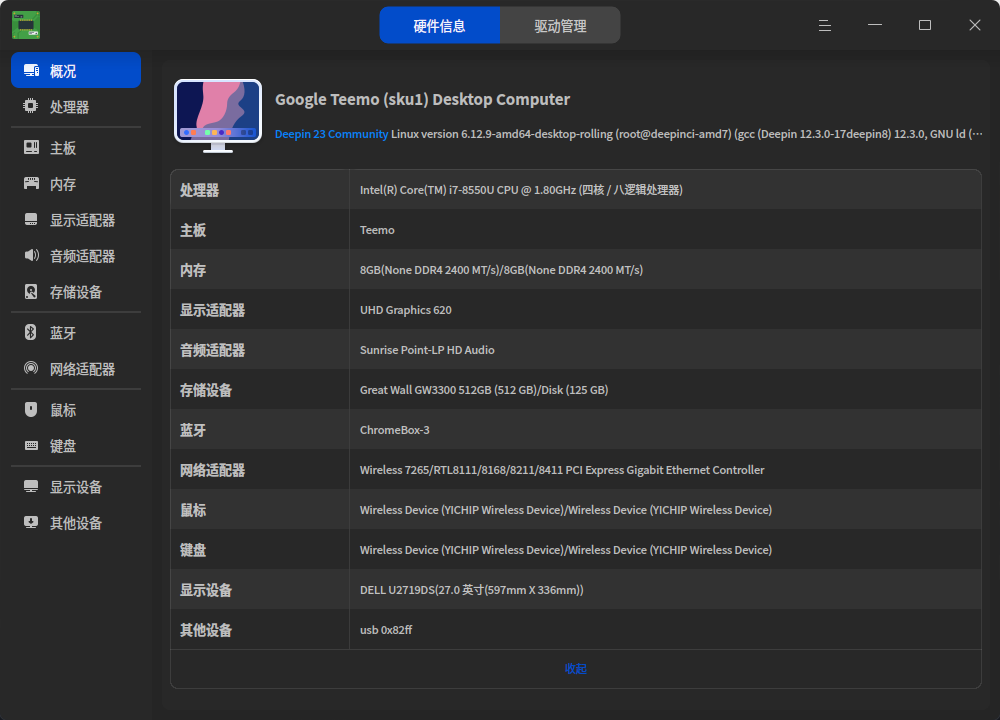Open the 鼠标 mouse icon in sidebar
1000x720 pixels.
point(31,409)
